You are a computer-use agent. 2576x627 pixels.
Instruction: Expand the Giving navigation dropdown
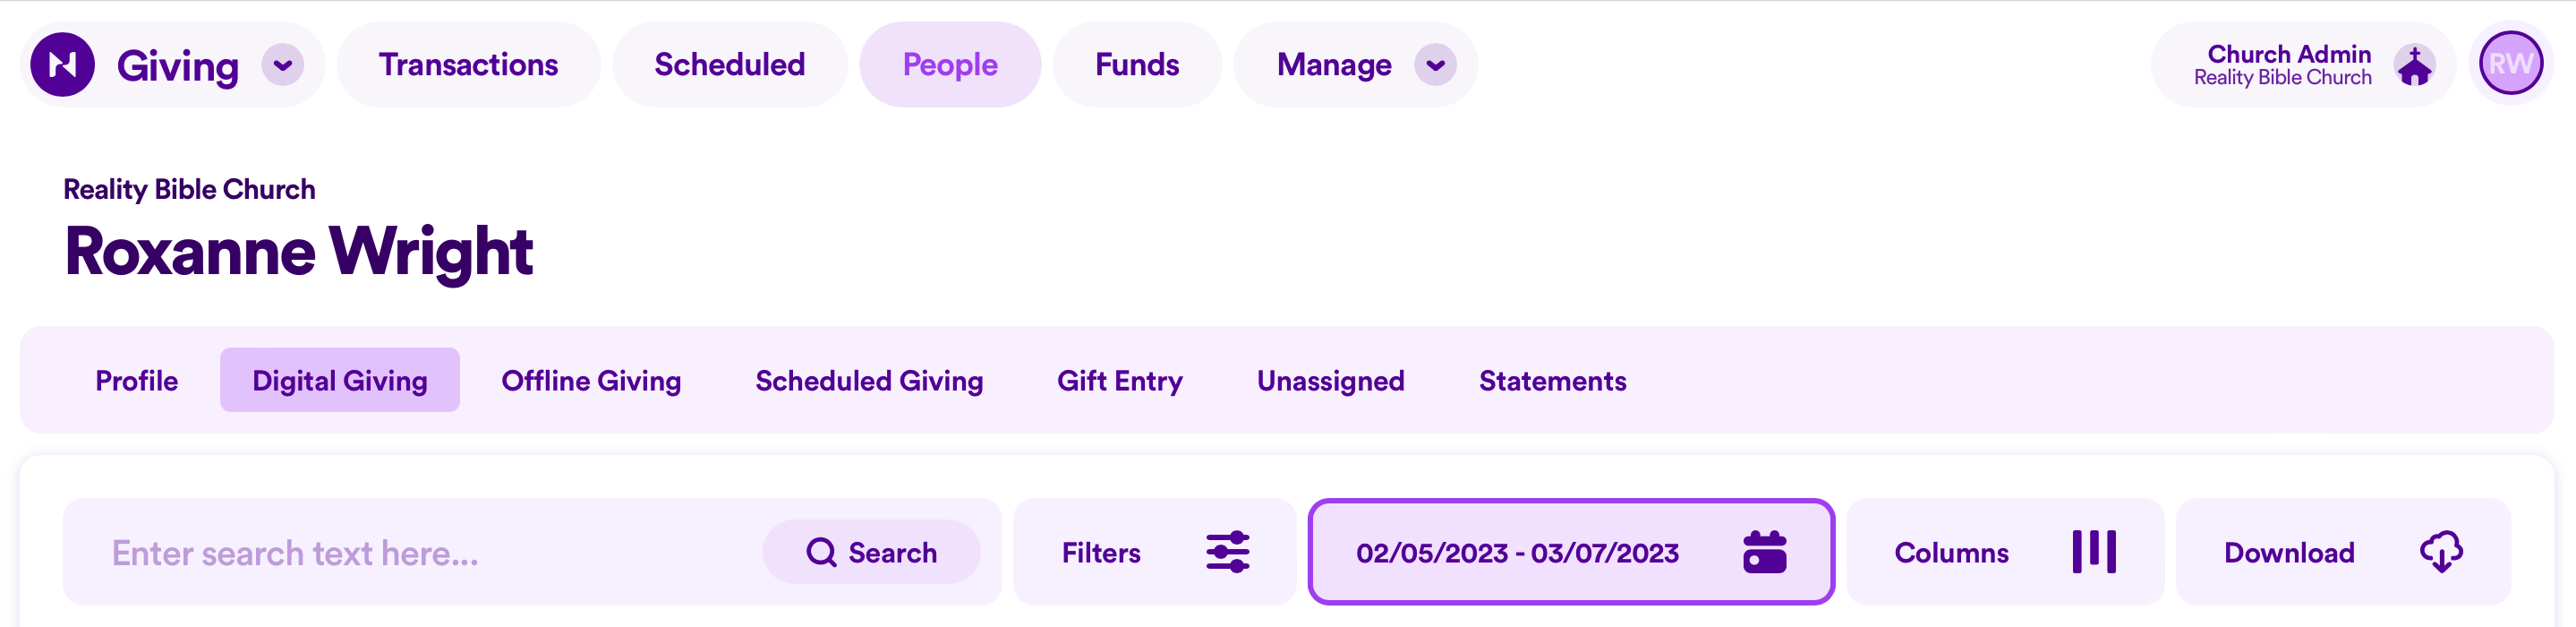282,64
